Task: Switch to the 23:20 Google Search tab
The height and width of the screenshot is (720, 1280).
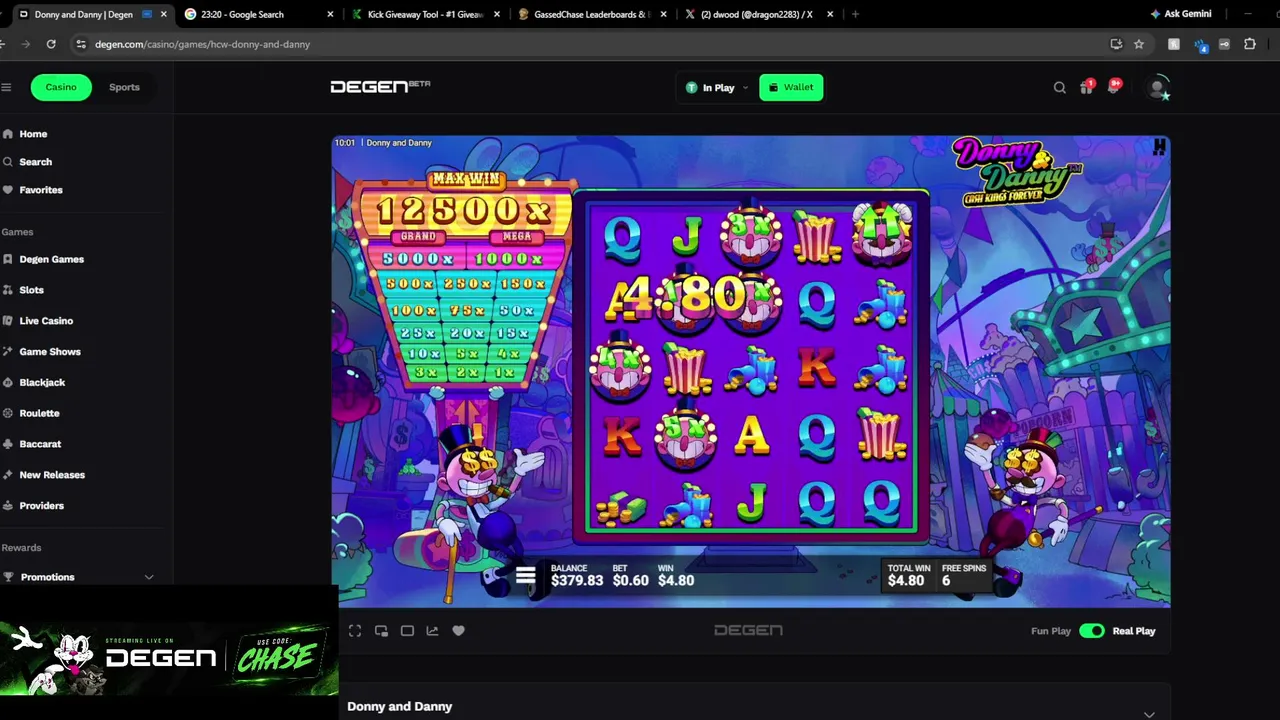Action: (259, 14)
